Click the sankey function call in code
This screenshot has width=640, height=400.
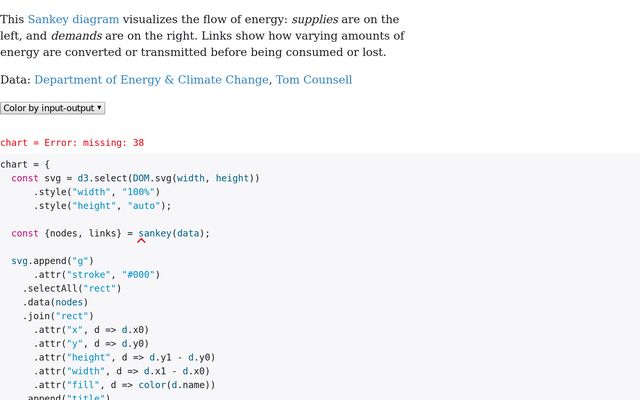click(x=154, y=233)
